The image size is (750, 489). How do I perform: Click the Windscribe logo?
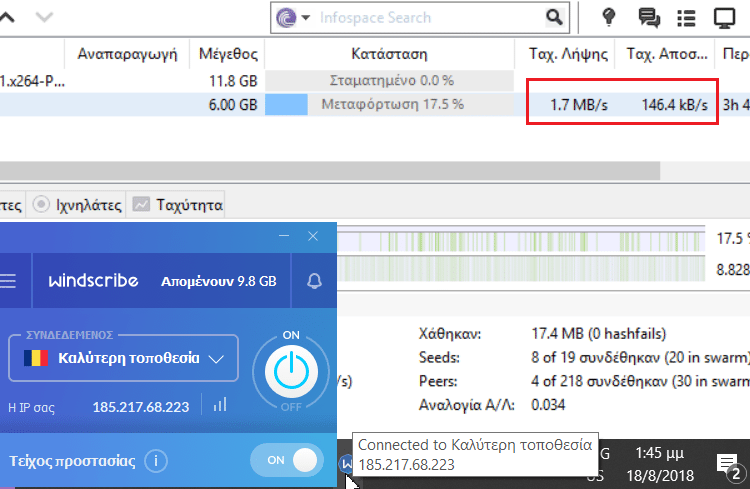(x=93, y=281)
